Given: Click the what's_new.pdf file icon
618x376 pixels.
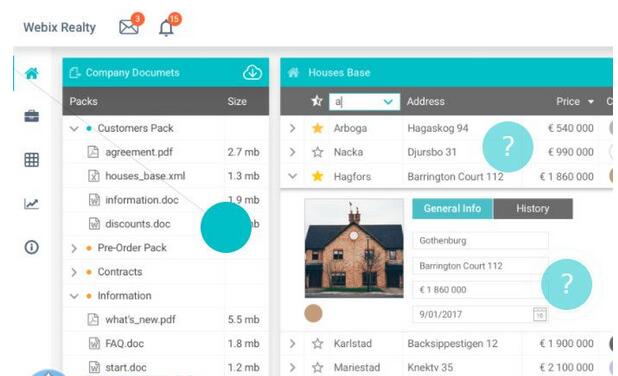Looking at the screenshot, I should 93,319.
